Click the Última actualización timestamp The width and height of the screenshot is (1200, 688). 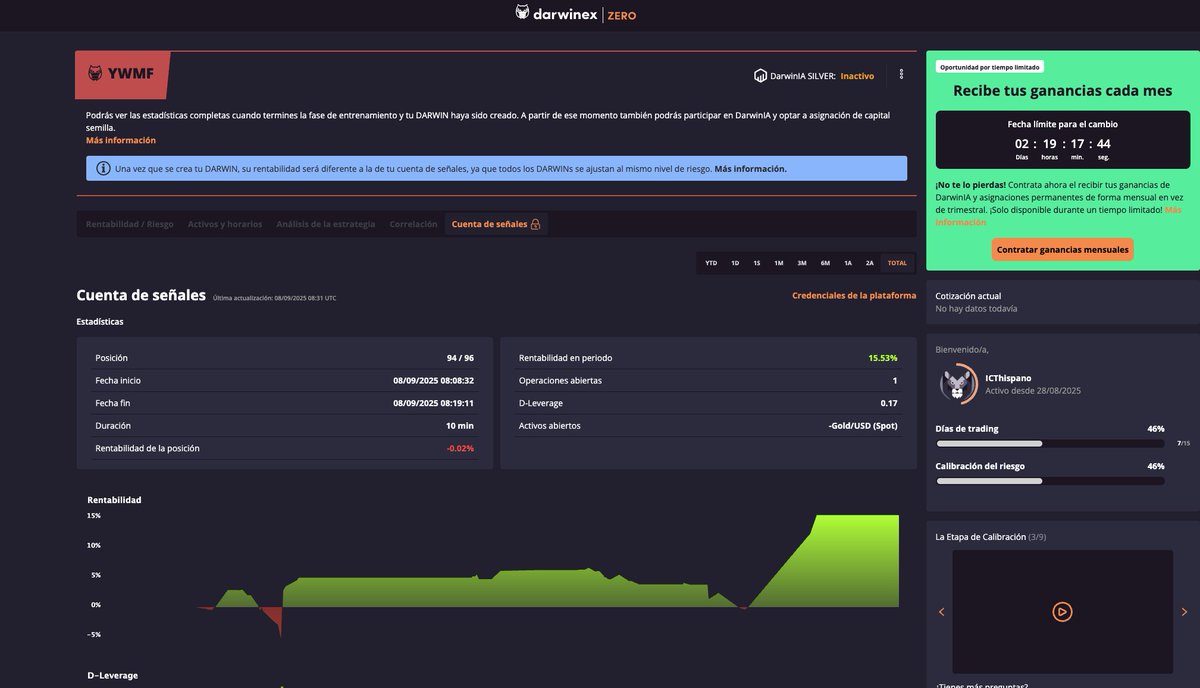(x=274, y=297)
